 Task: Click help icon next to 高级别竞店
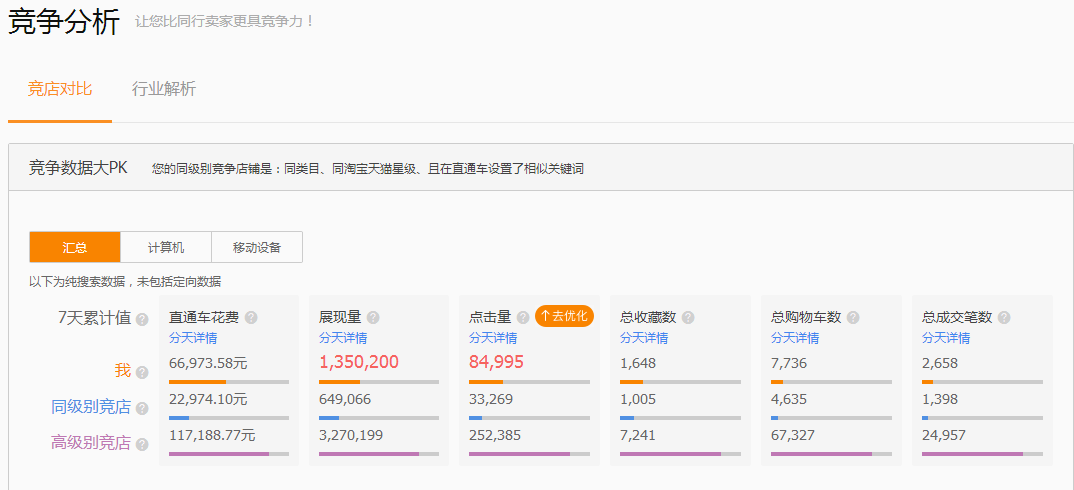(142, 443)
